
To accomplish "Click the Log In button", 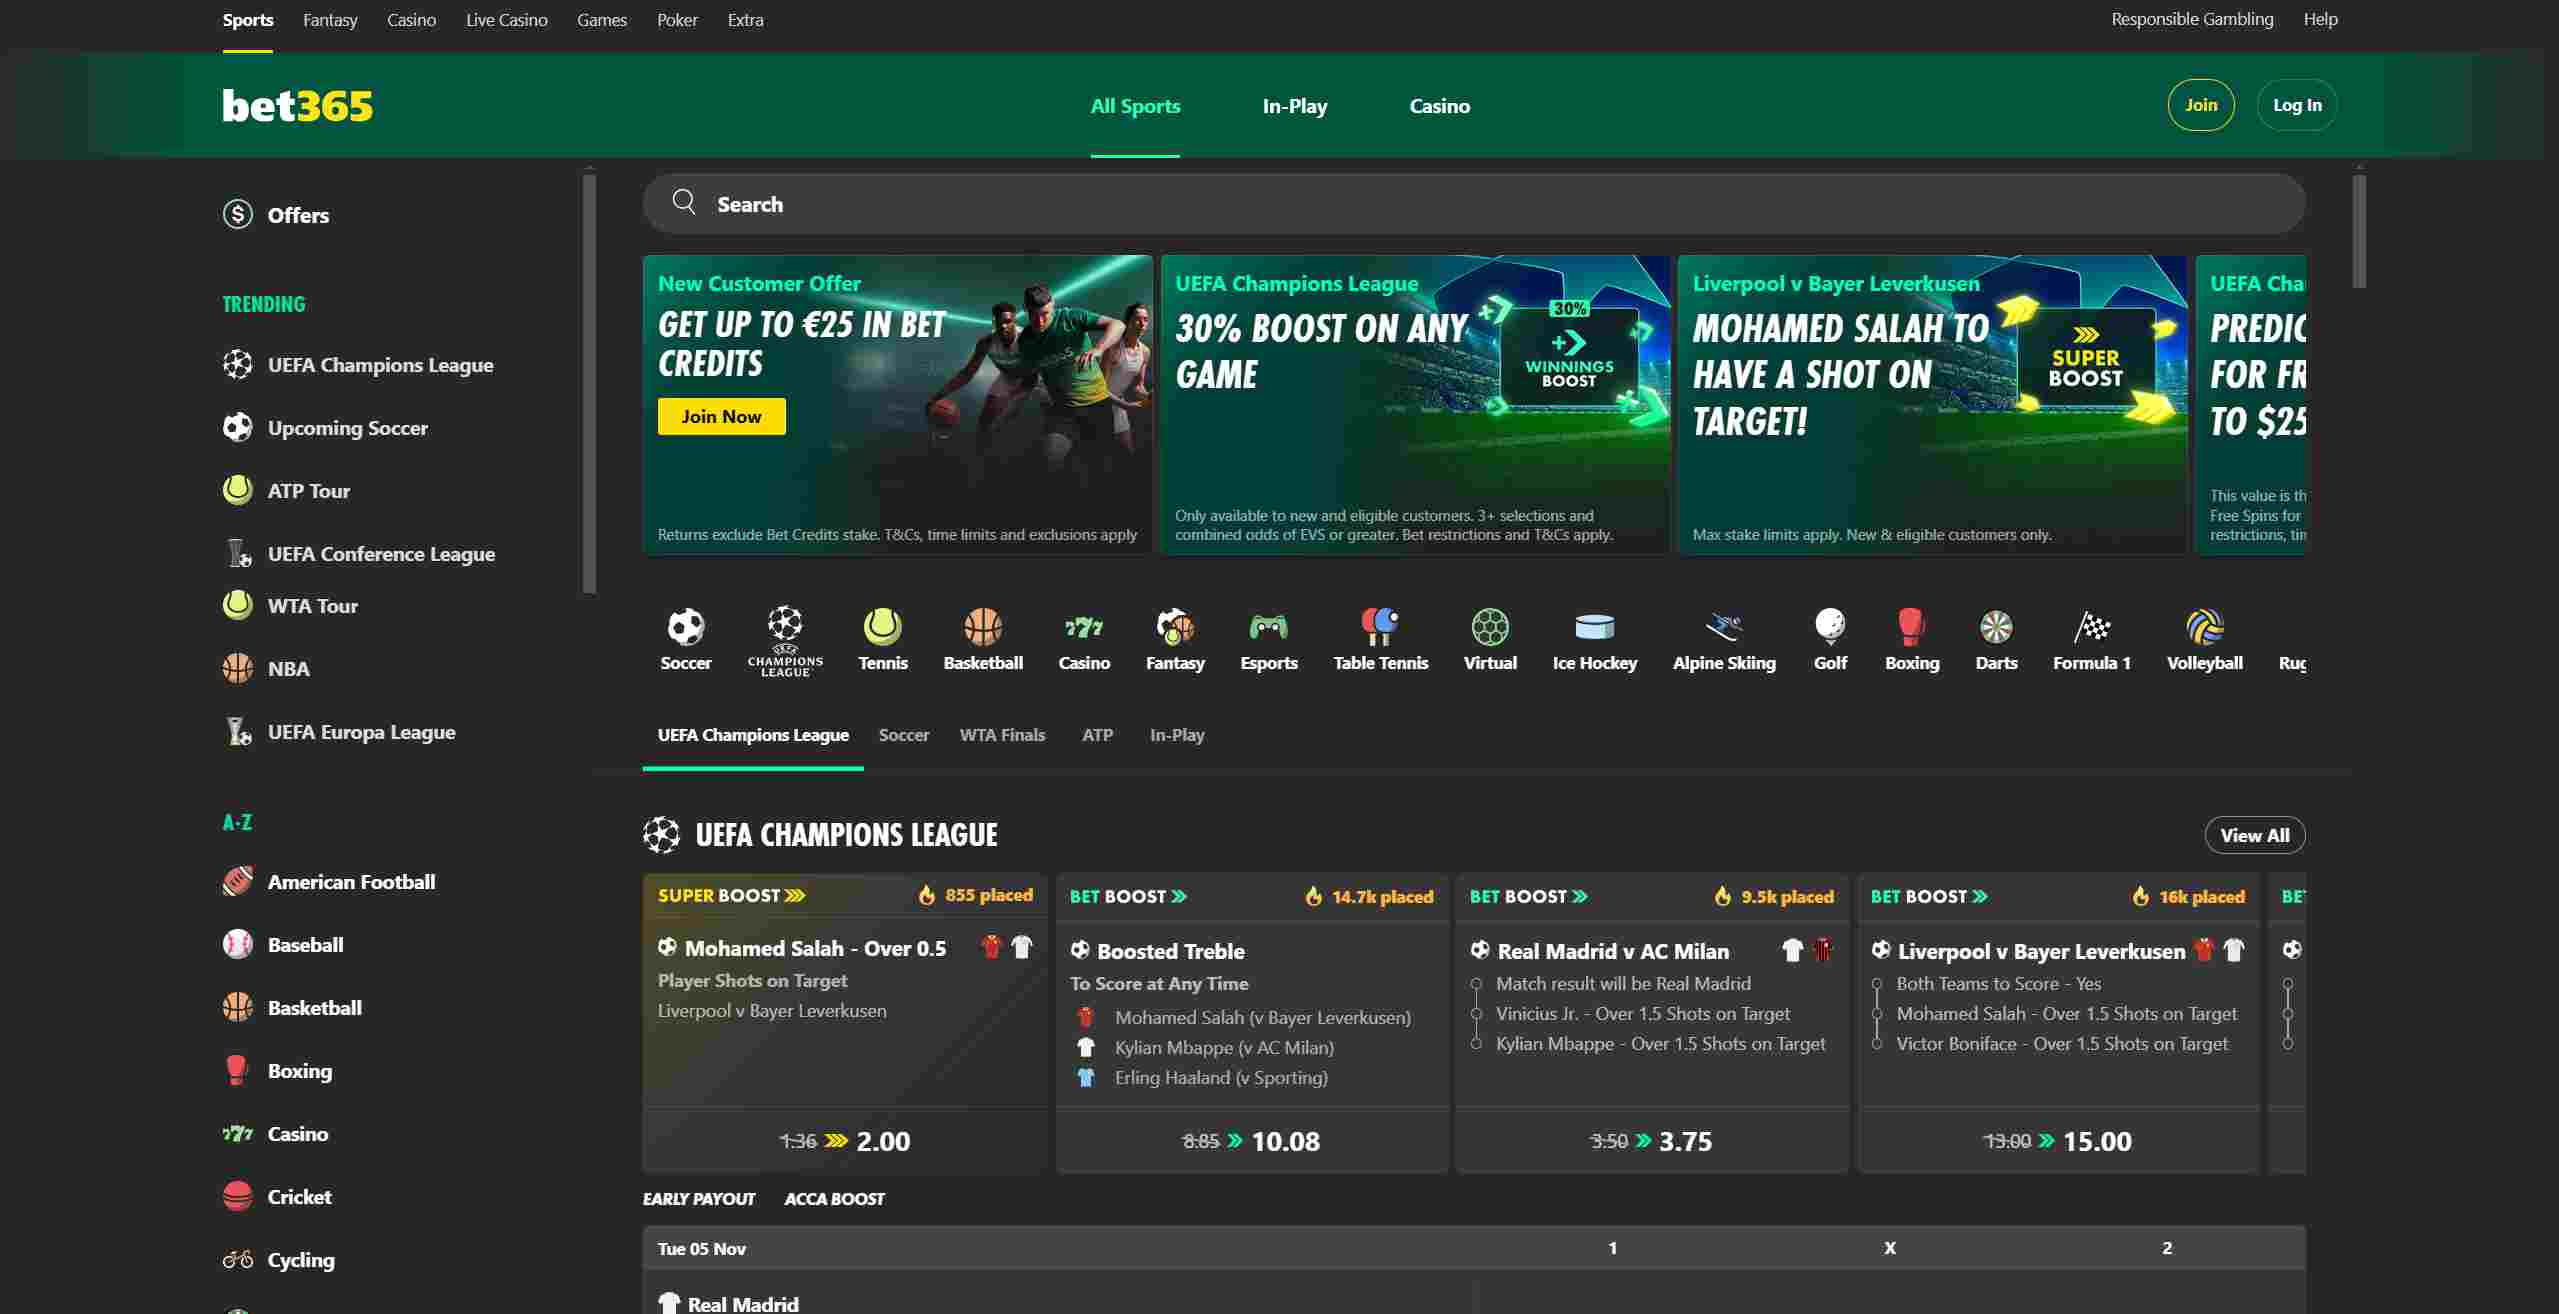I will [2297, 105].
